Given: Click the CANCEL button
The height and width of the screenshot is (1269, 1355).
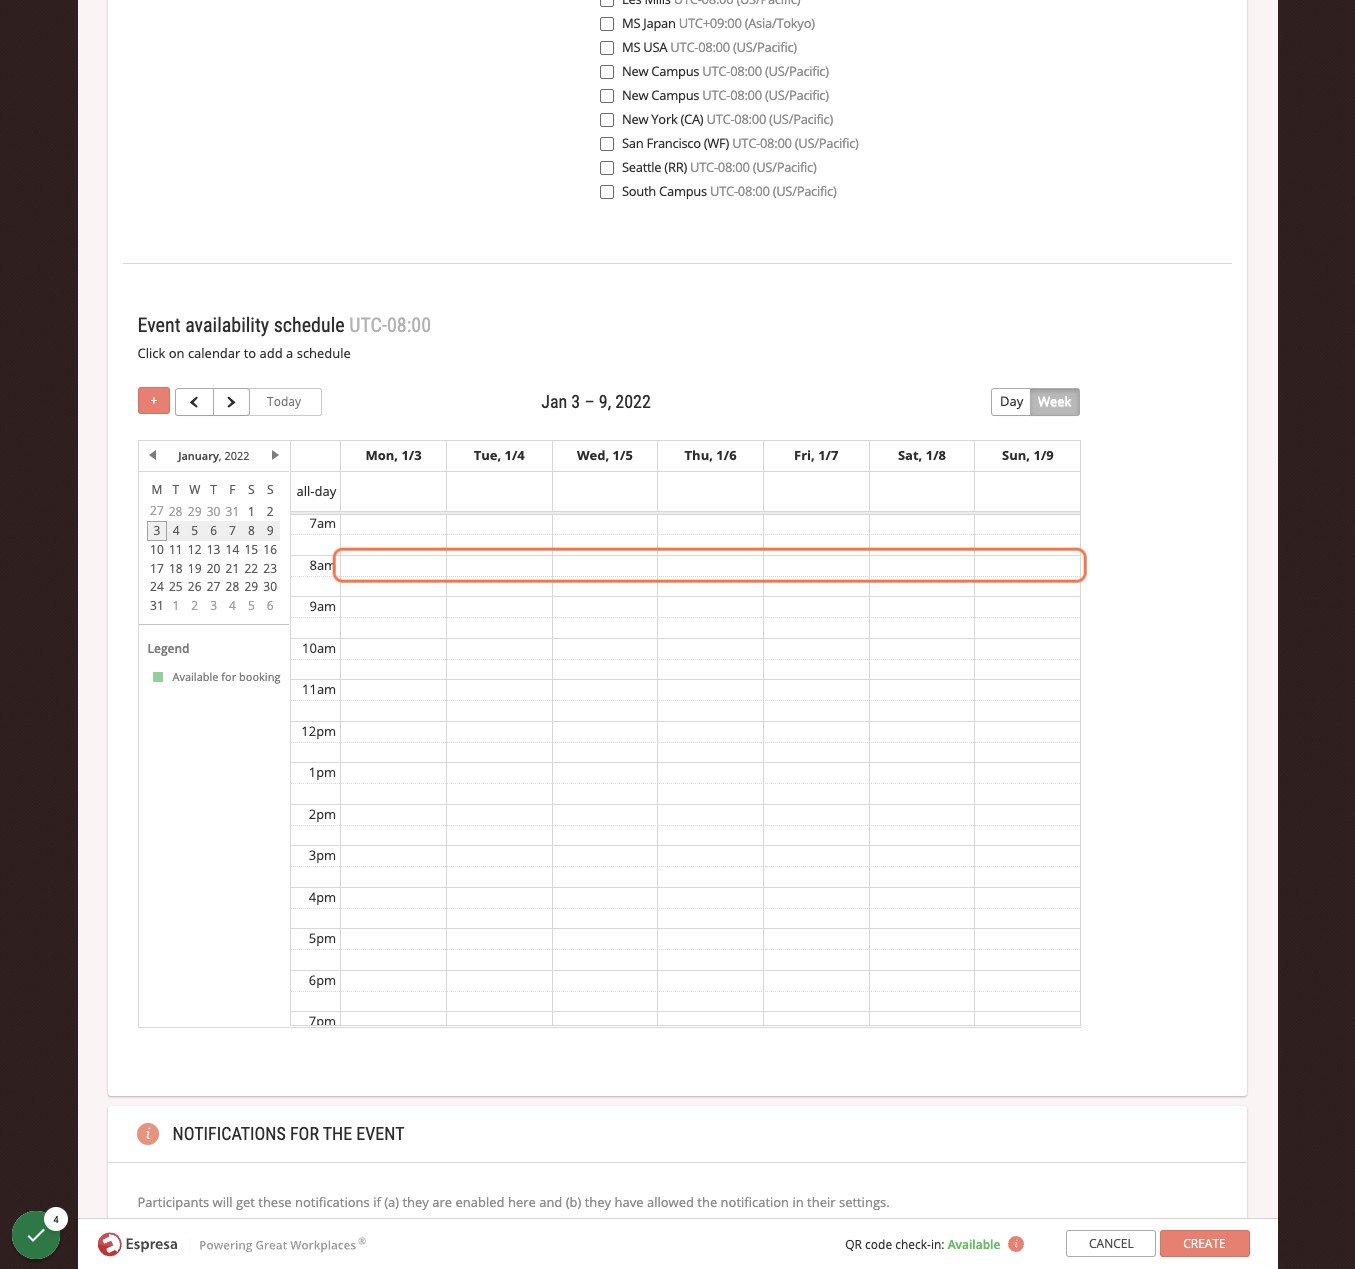Looking at the screenshot, I should (1111, 1244).
